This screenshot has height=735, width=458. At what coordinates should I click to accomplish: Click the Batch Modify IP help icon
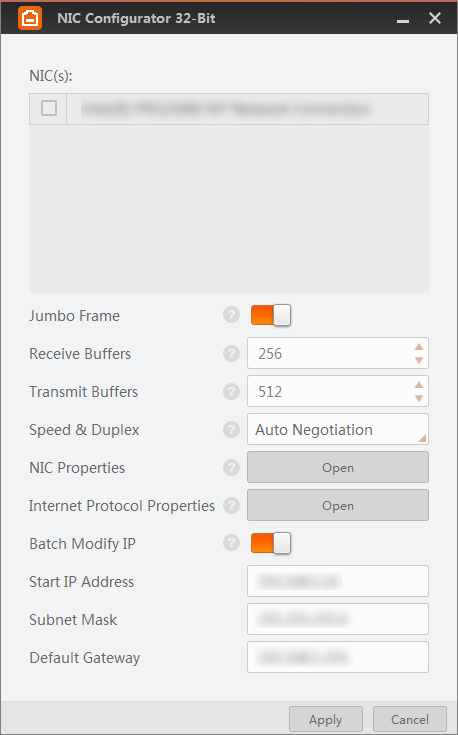(x=231, y=543)
